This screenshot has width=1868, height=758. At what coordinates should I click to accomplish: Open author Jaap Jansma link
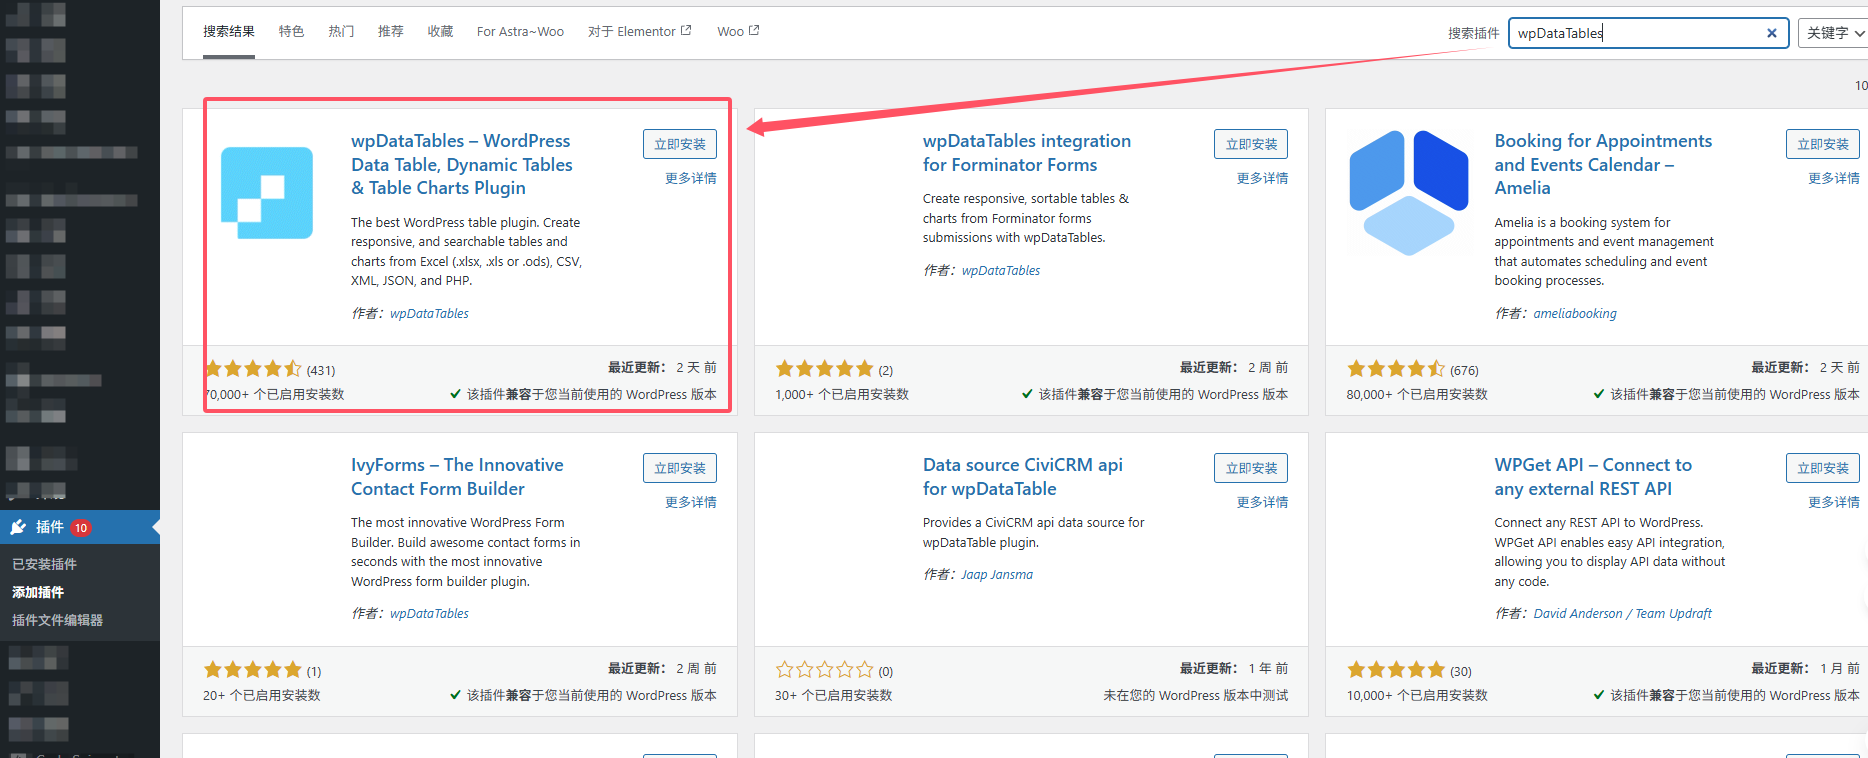coord(997,574)
